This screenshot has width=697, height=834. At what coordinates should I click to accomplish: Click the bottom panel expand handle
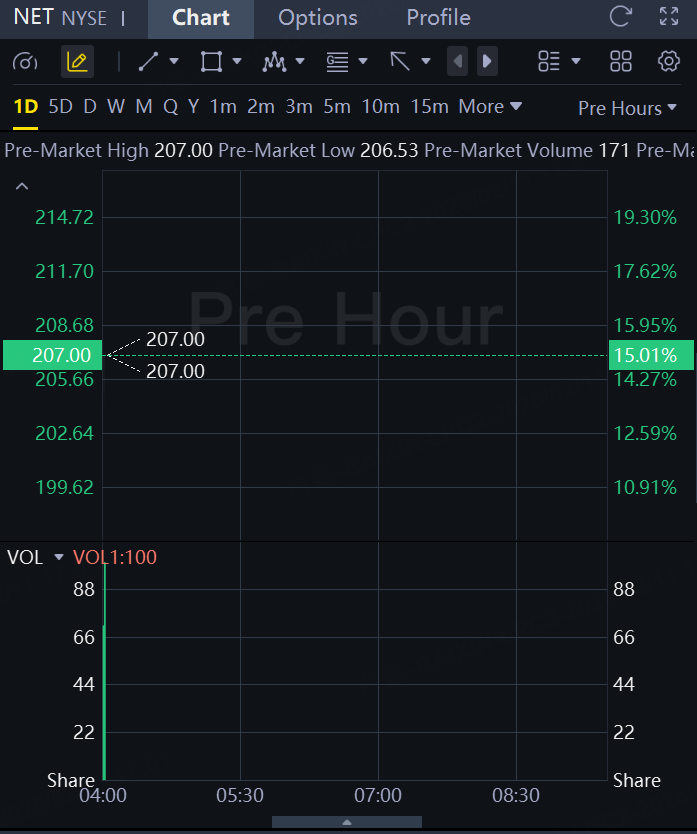point(347,822)
